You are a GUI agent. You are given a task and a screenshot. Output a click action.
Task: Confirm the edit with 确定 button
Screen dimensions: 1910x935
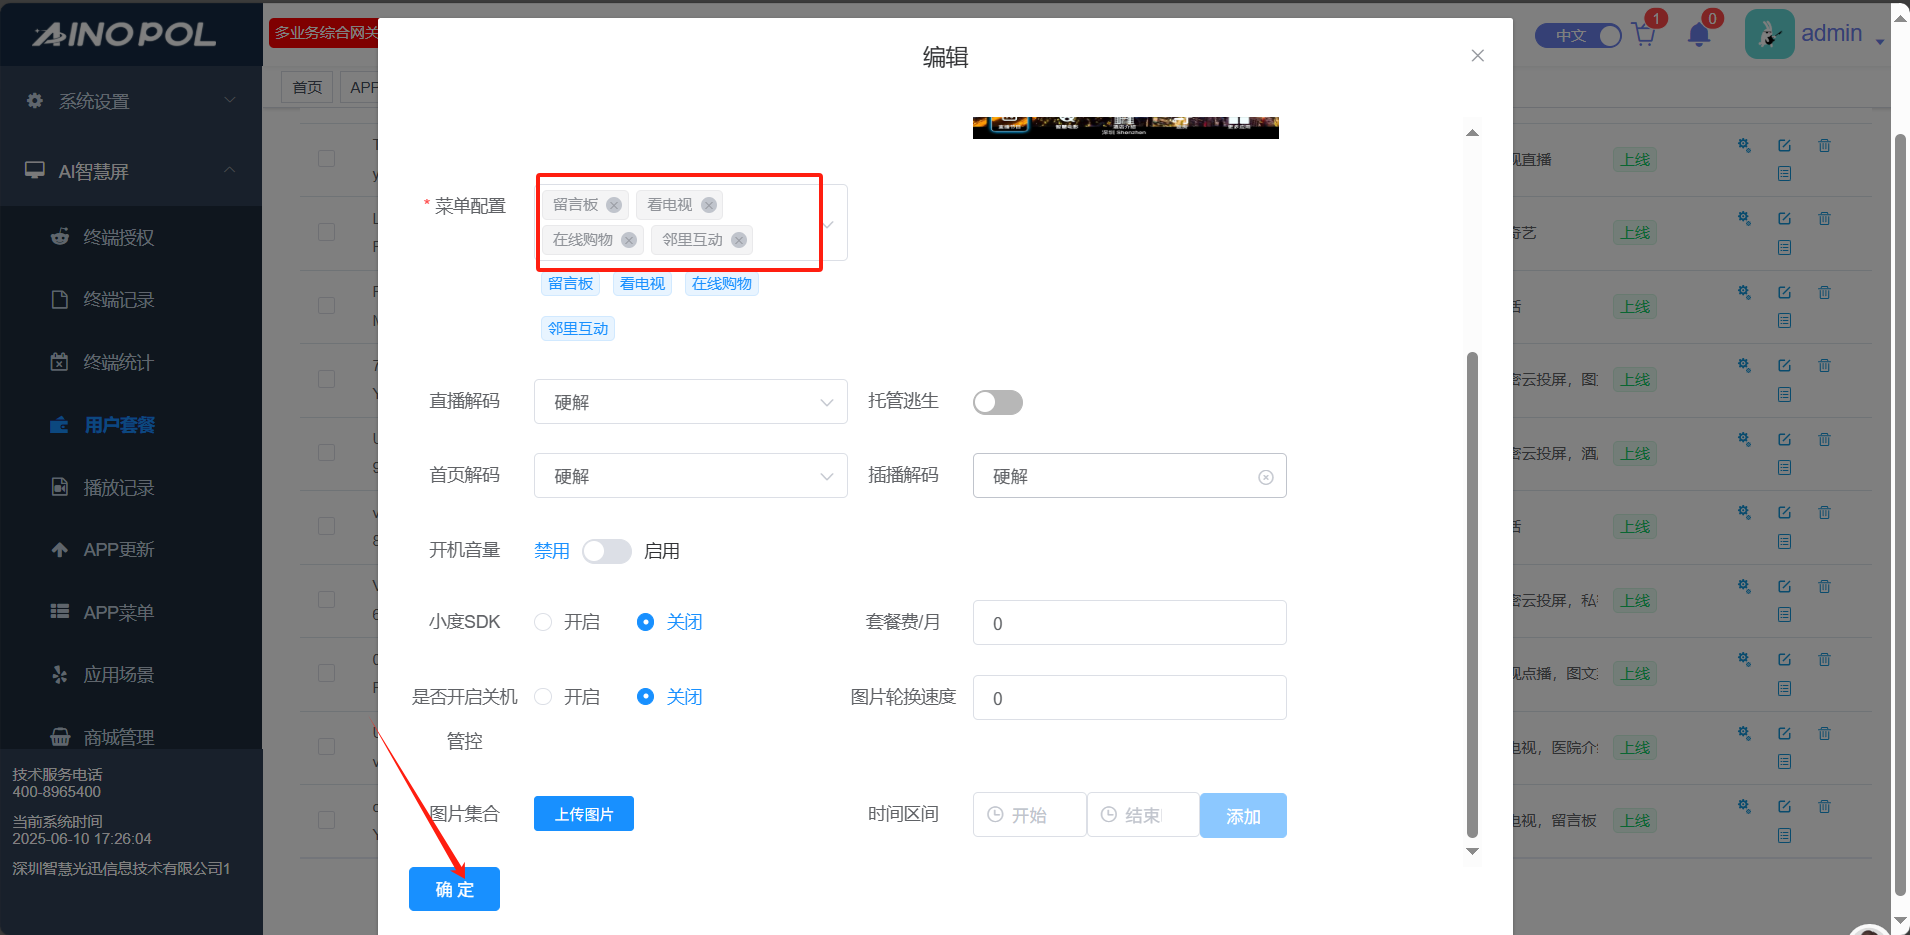(454, 889)
